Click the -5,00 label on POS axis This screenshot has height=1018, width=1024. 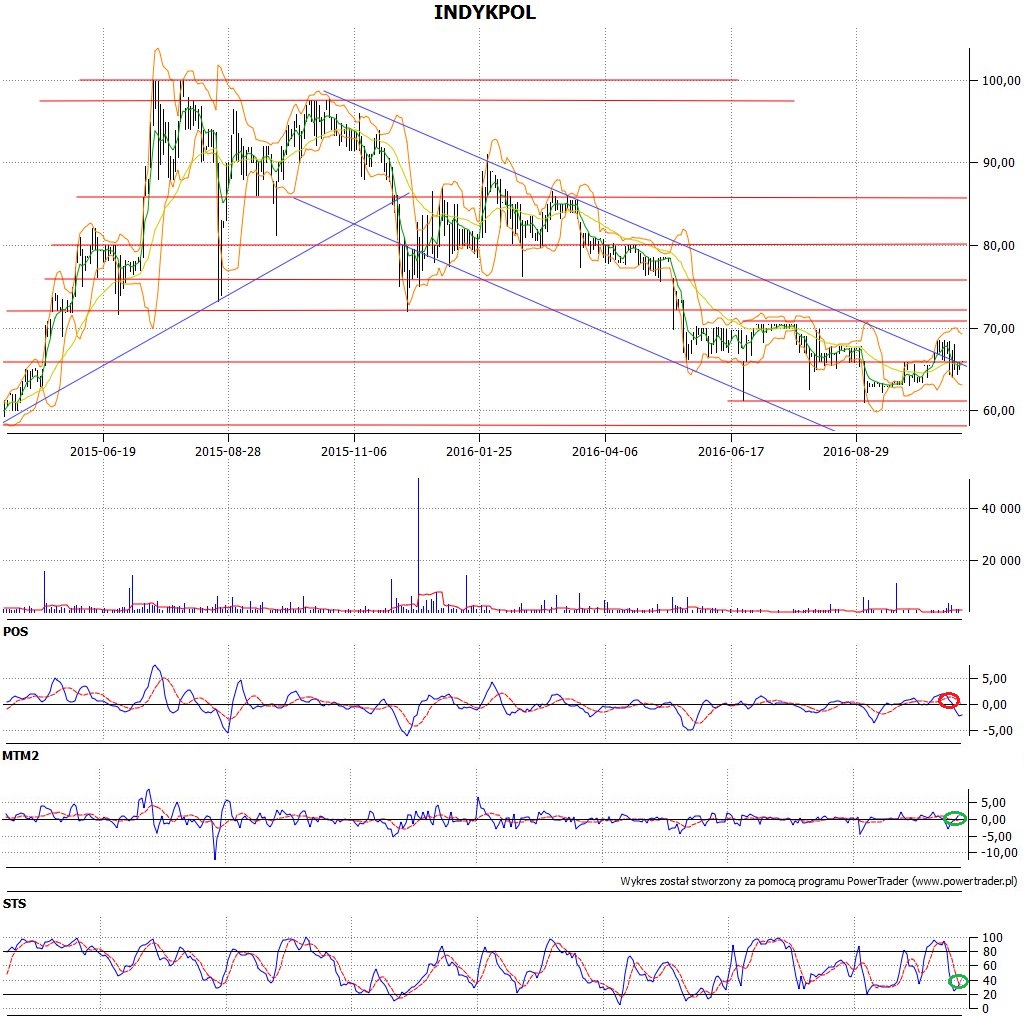pyautogui.click(x=997, y=731)
